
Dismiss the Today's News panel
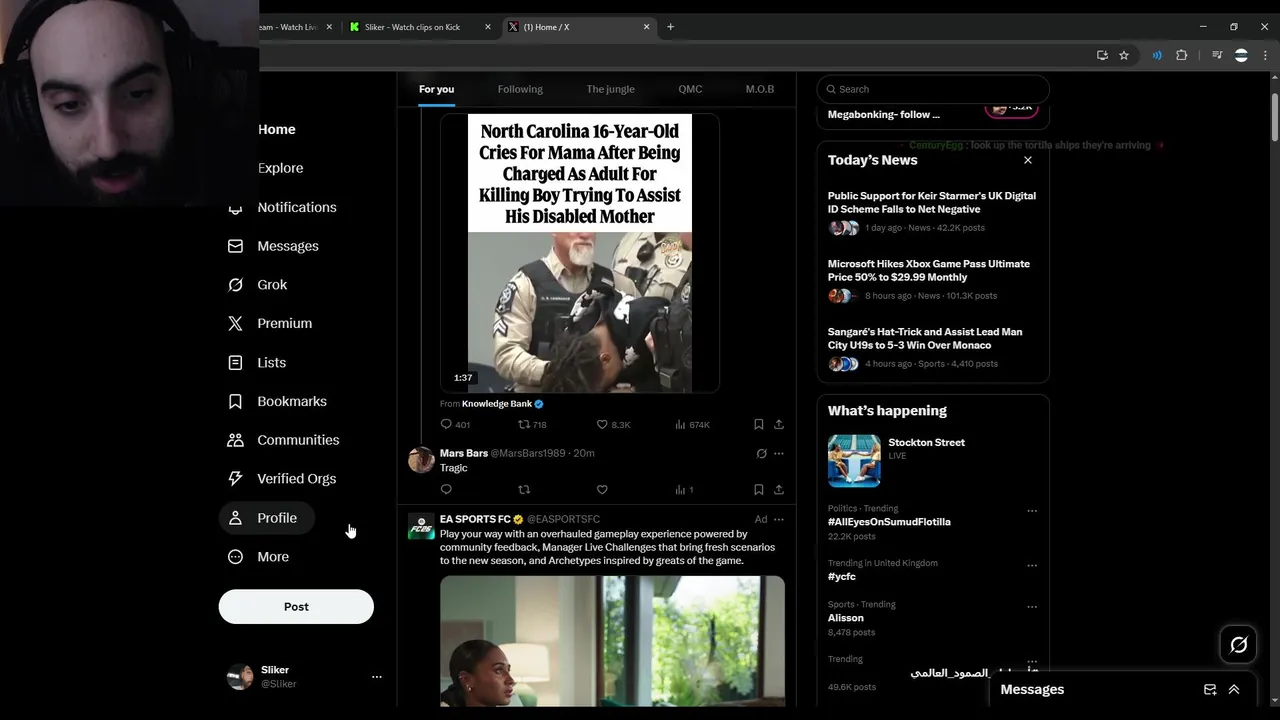coord(1027,160)
